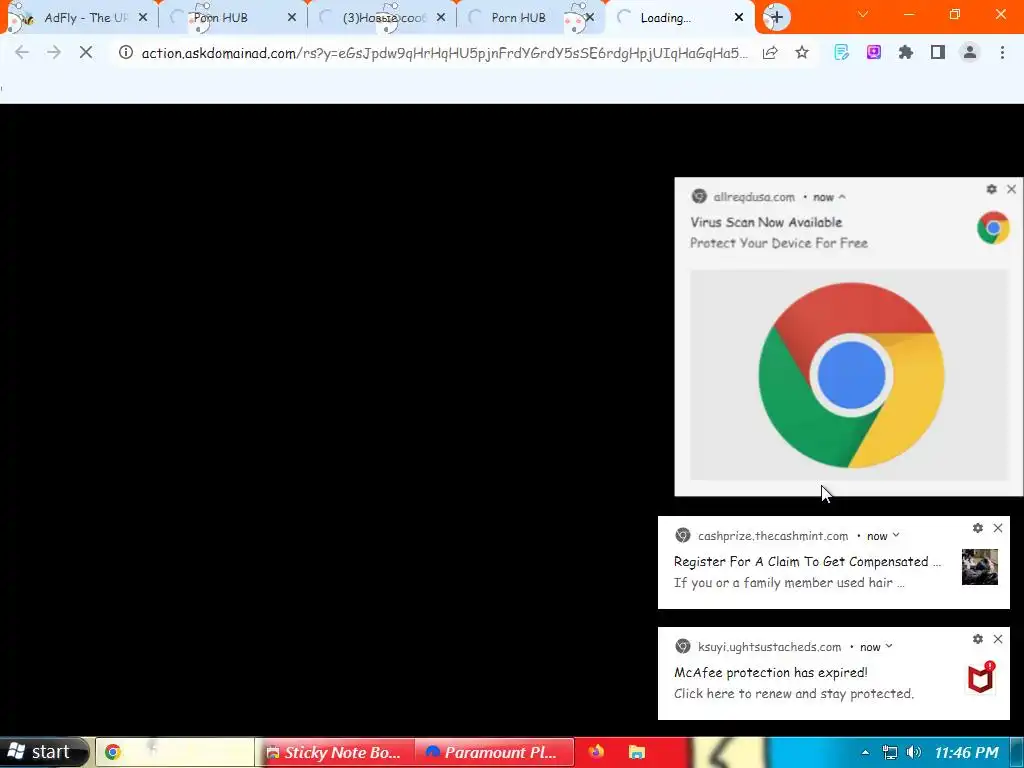Viewport: 1024px width, 768px height.
Task: Toggle the side panel
Action: pos(938,52)
